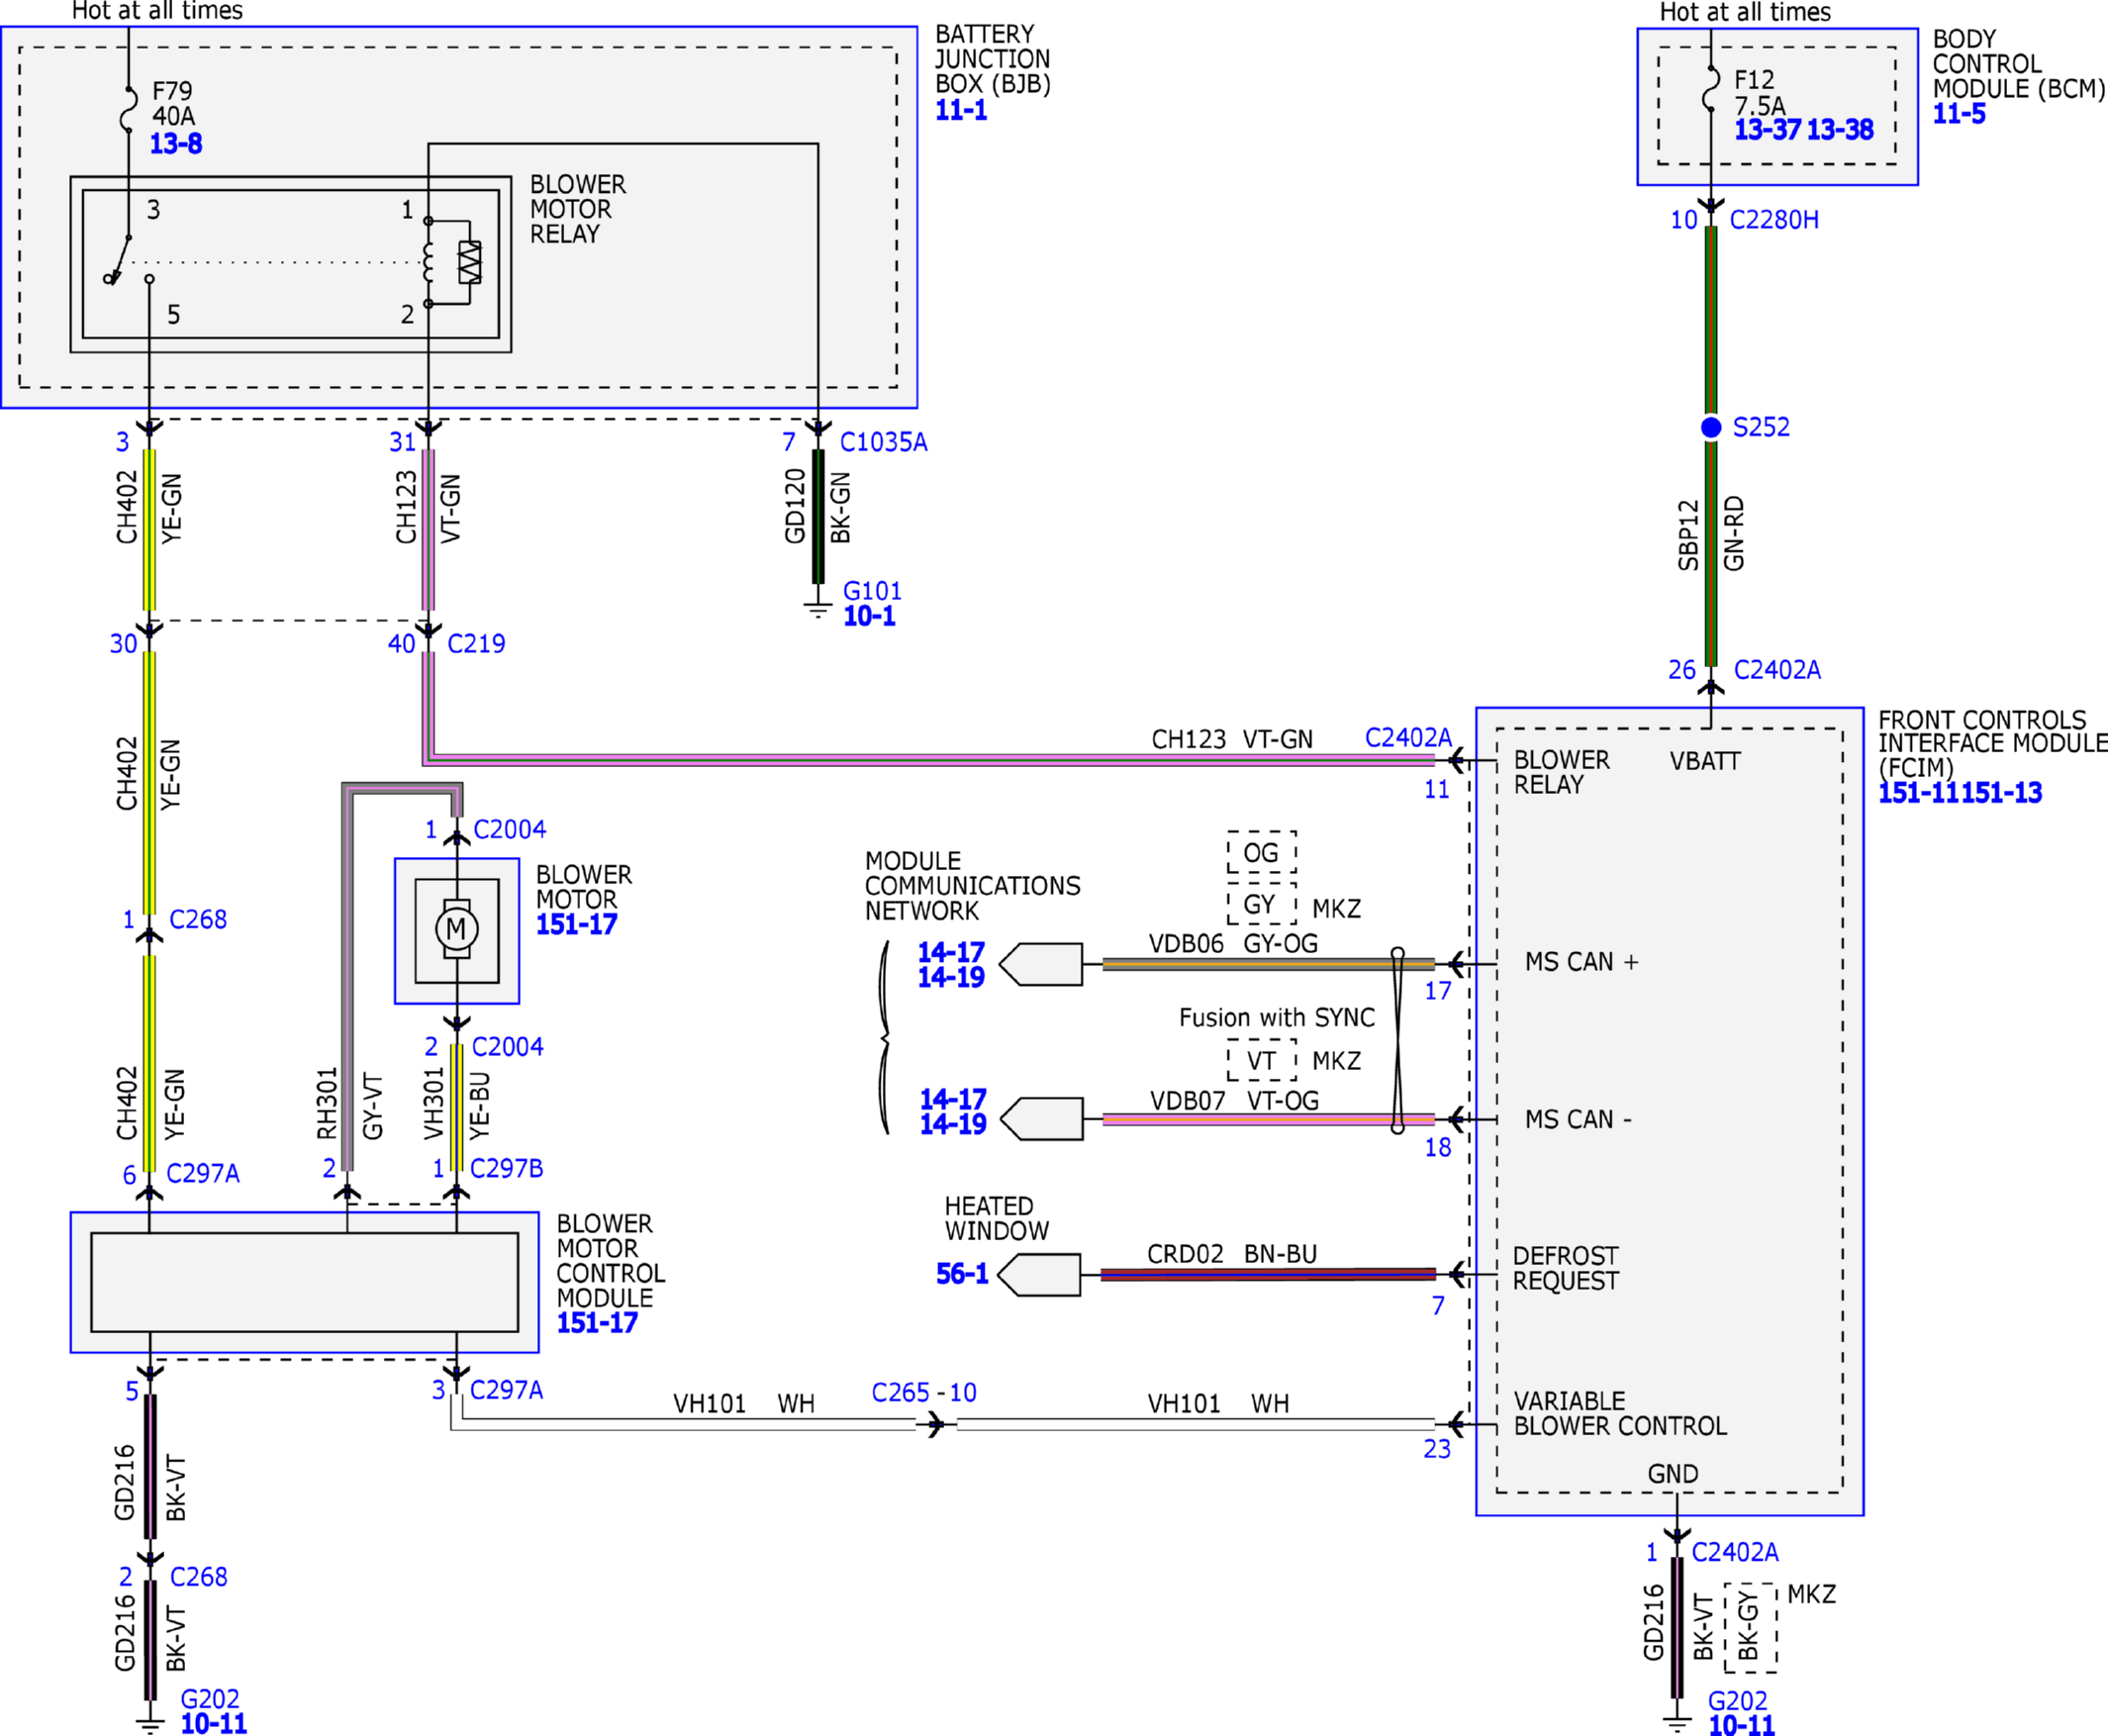Click the F12 7.5A fuse symbol
This screenshot has height=1736, width=2108.
(x=1711, y=88)
